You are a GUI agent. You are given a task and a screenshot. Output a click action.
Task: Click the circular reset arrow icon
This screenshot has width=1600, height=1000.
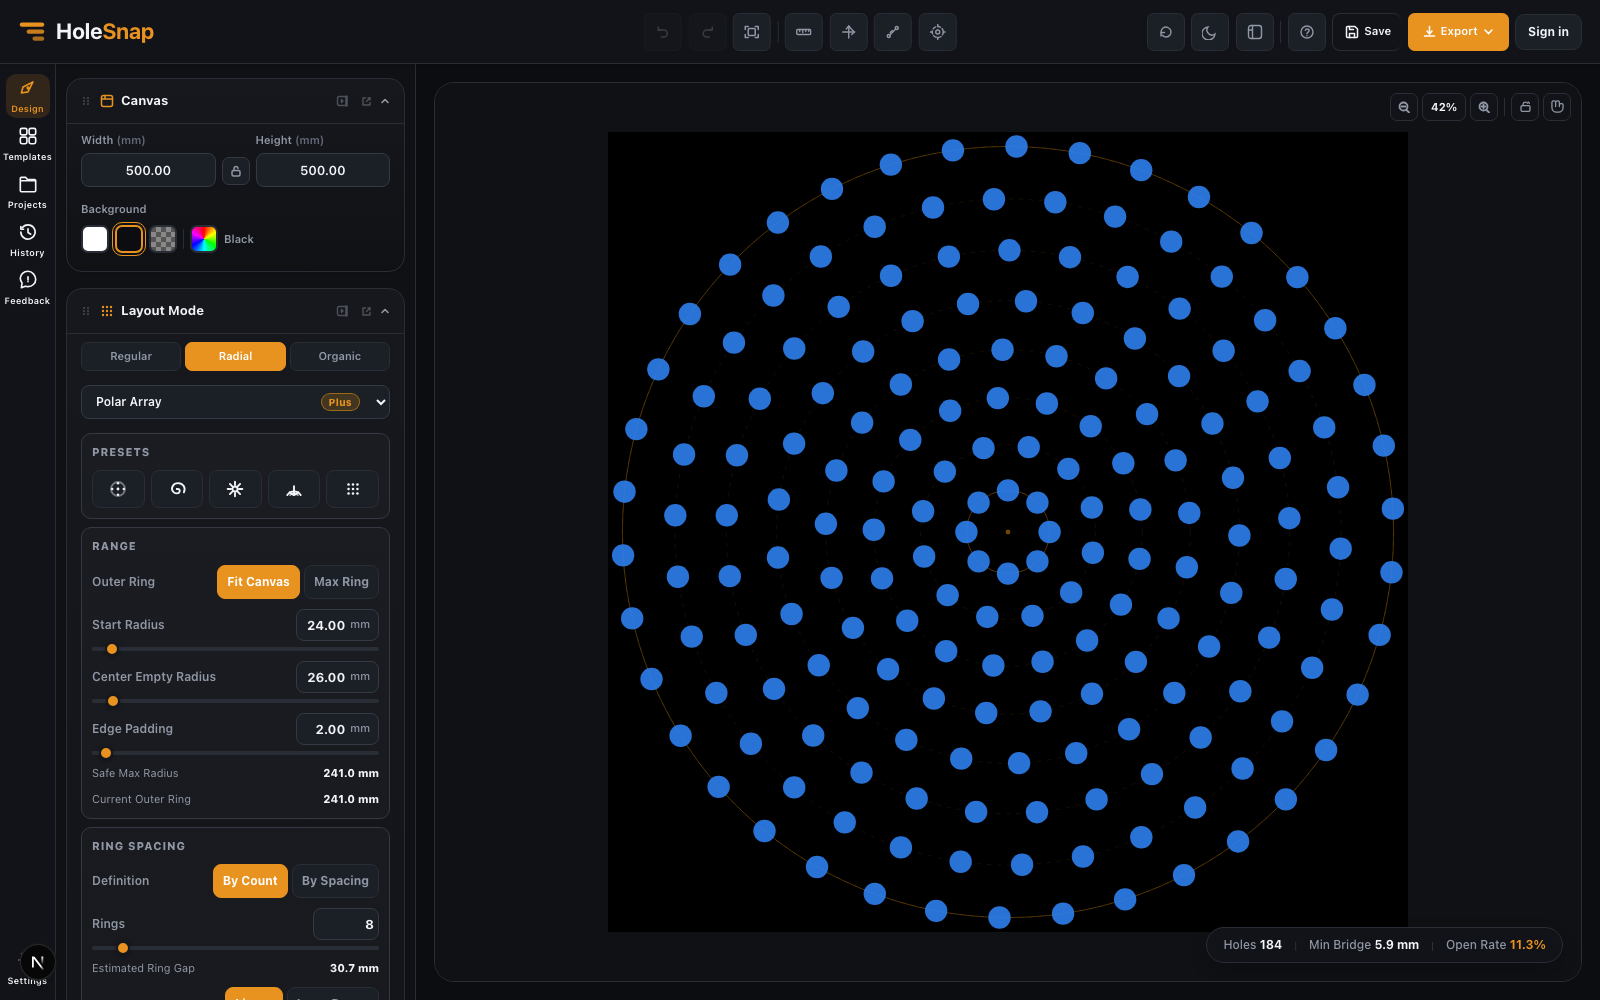pyautogui.click(x=1166, y=32)
